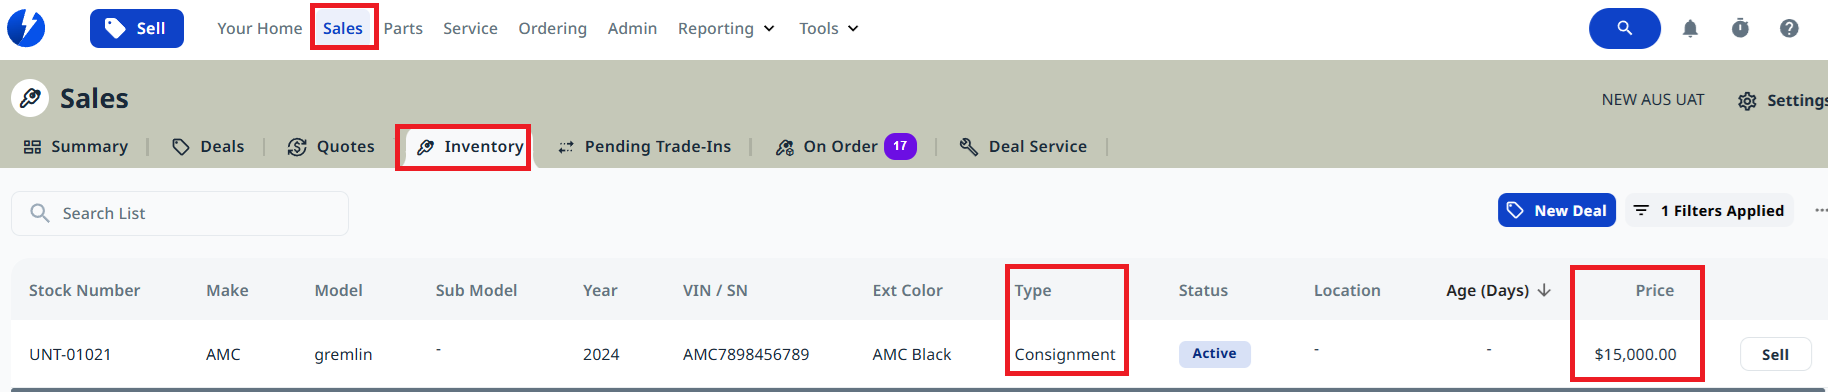Expand the Tools dropdown menu
The height and width of the screenshot is (392, 1828).
click(828, 28)
